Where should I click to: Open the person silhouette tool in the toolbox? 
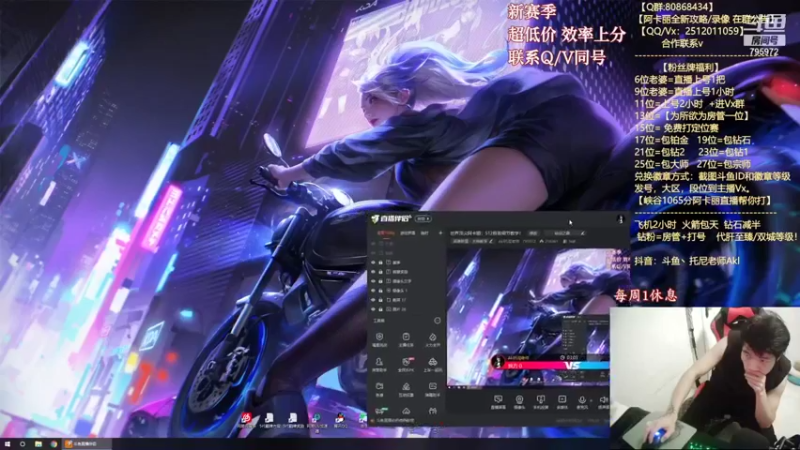click(x=380, y=364)
